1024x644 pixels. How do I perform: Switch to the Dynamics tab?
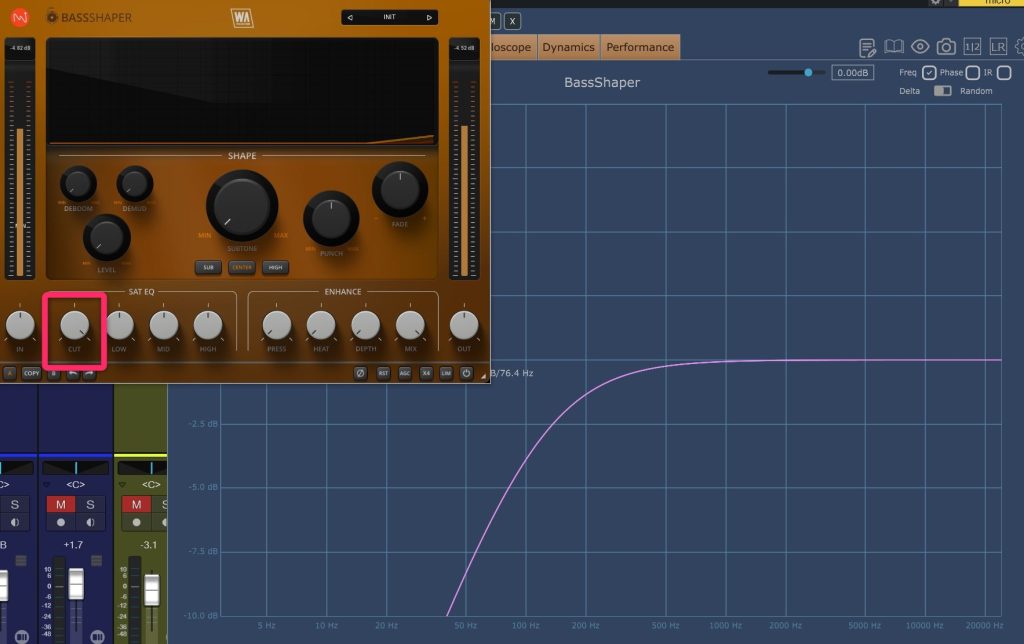click(x=568, y=47)
